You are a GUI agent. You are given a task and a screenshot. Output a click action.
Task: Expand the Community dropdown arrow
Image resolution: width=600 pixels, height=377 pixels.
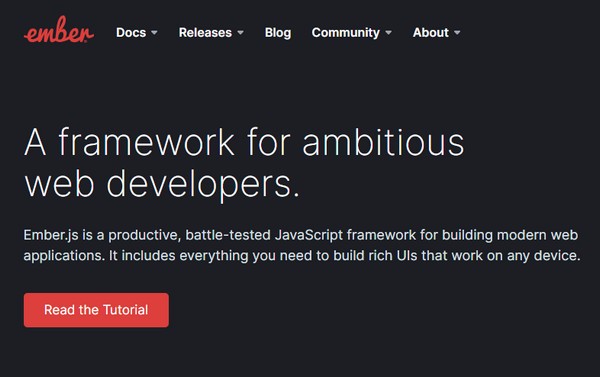point(388,33)
